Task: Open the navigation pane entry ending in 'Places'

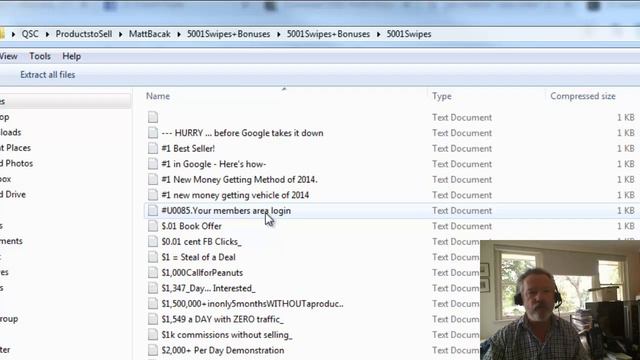Action: click(x=16, y=148)
